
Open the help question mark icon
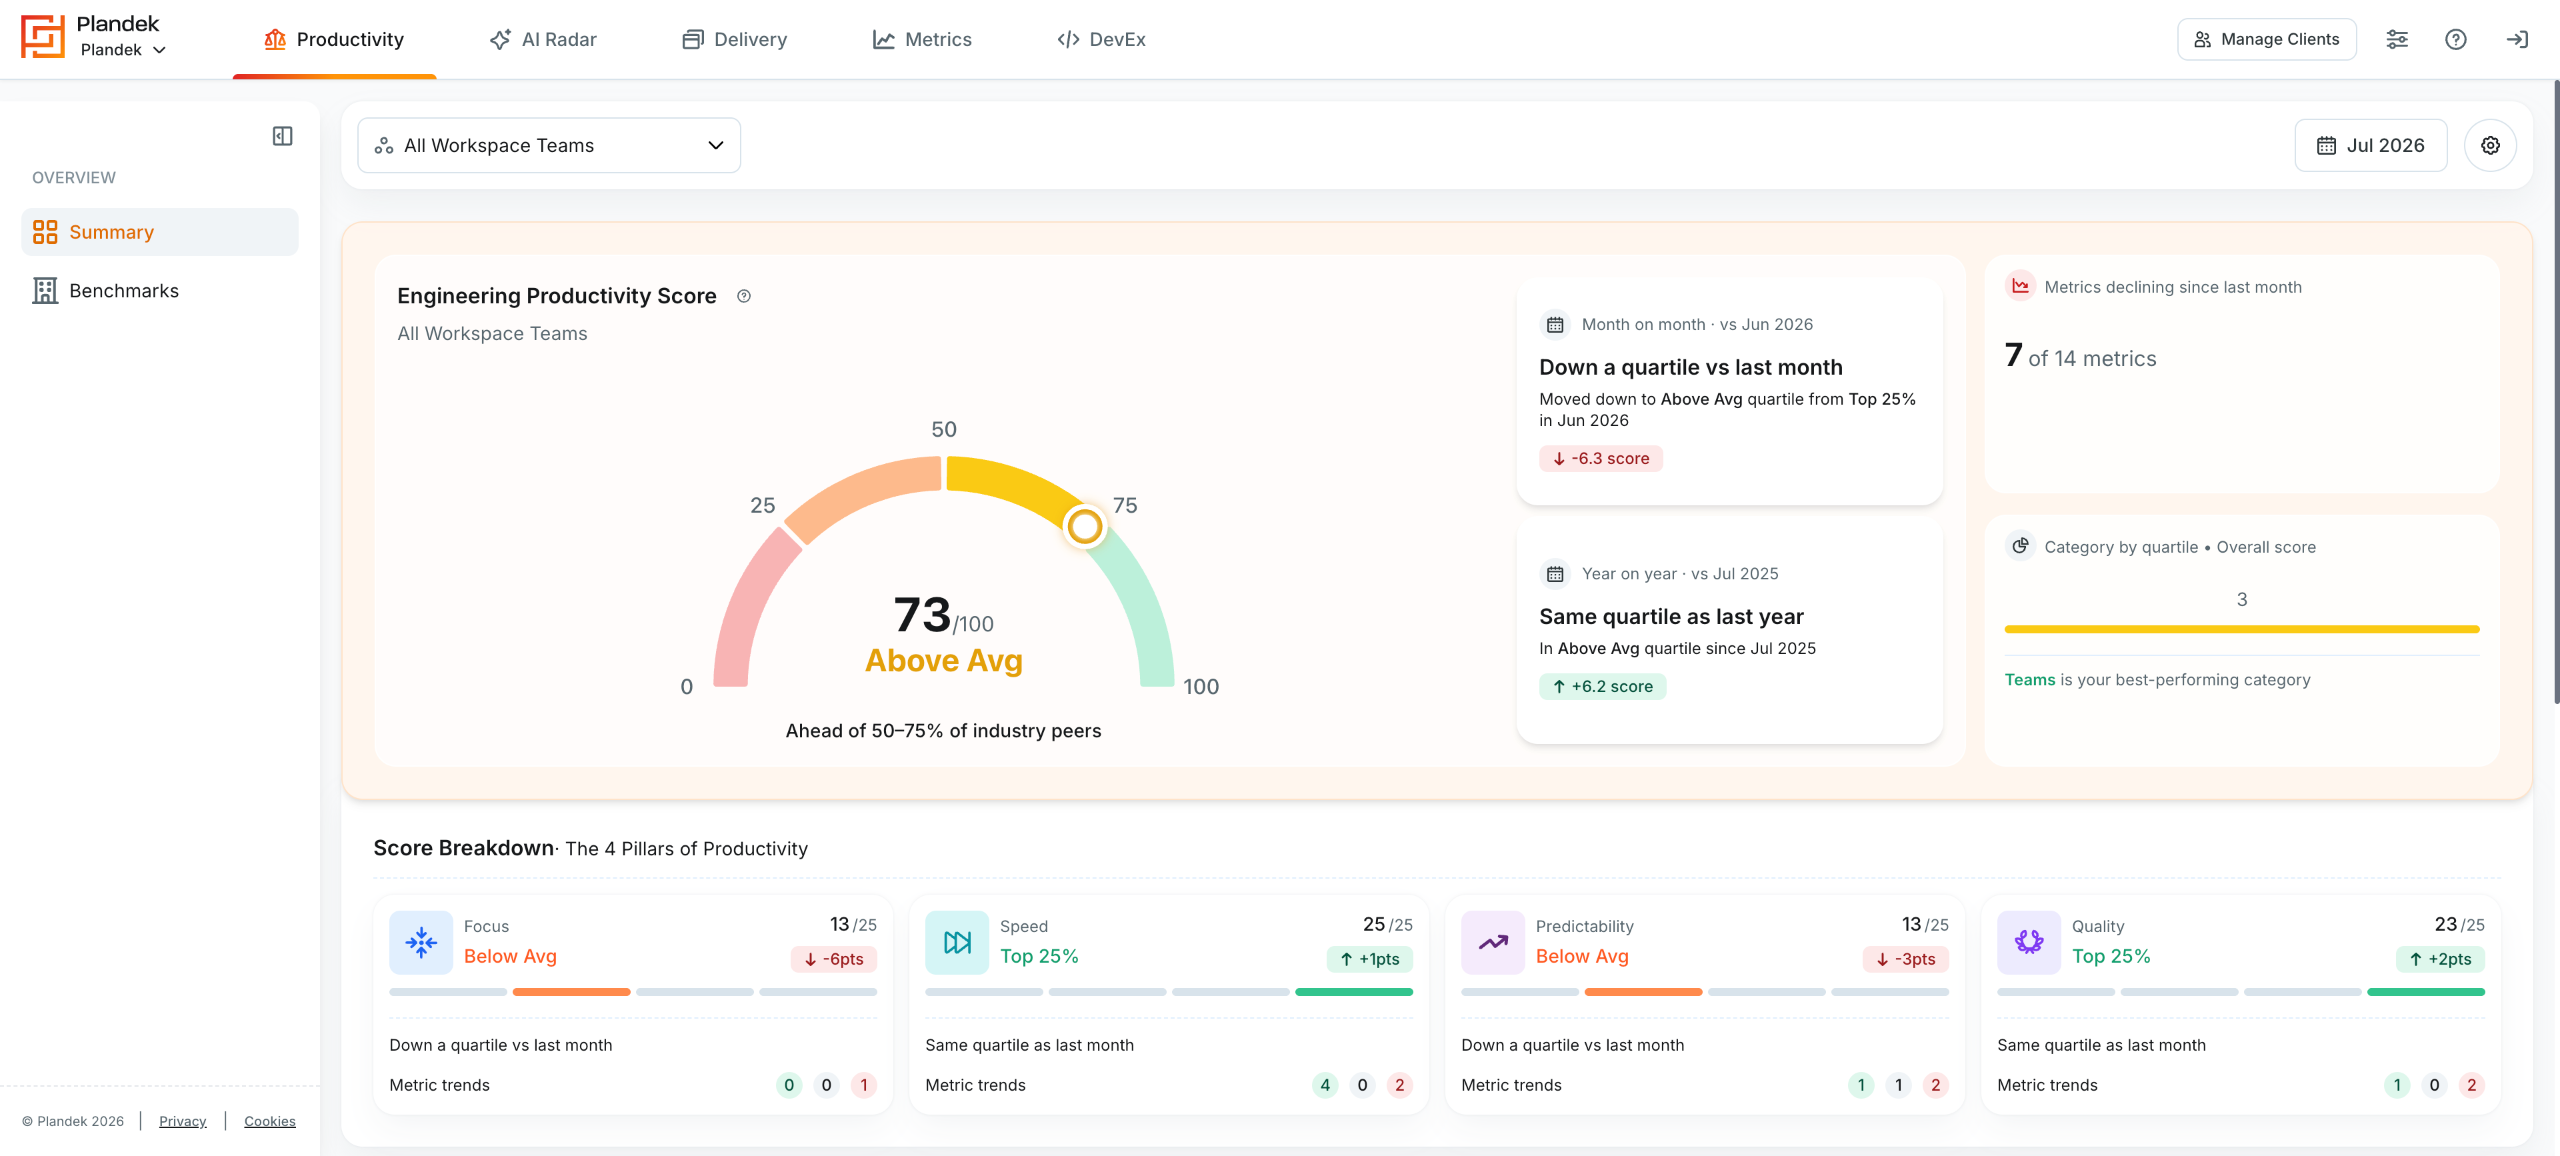(2456, 39)
